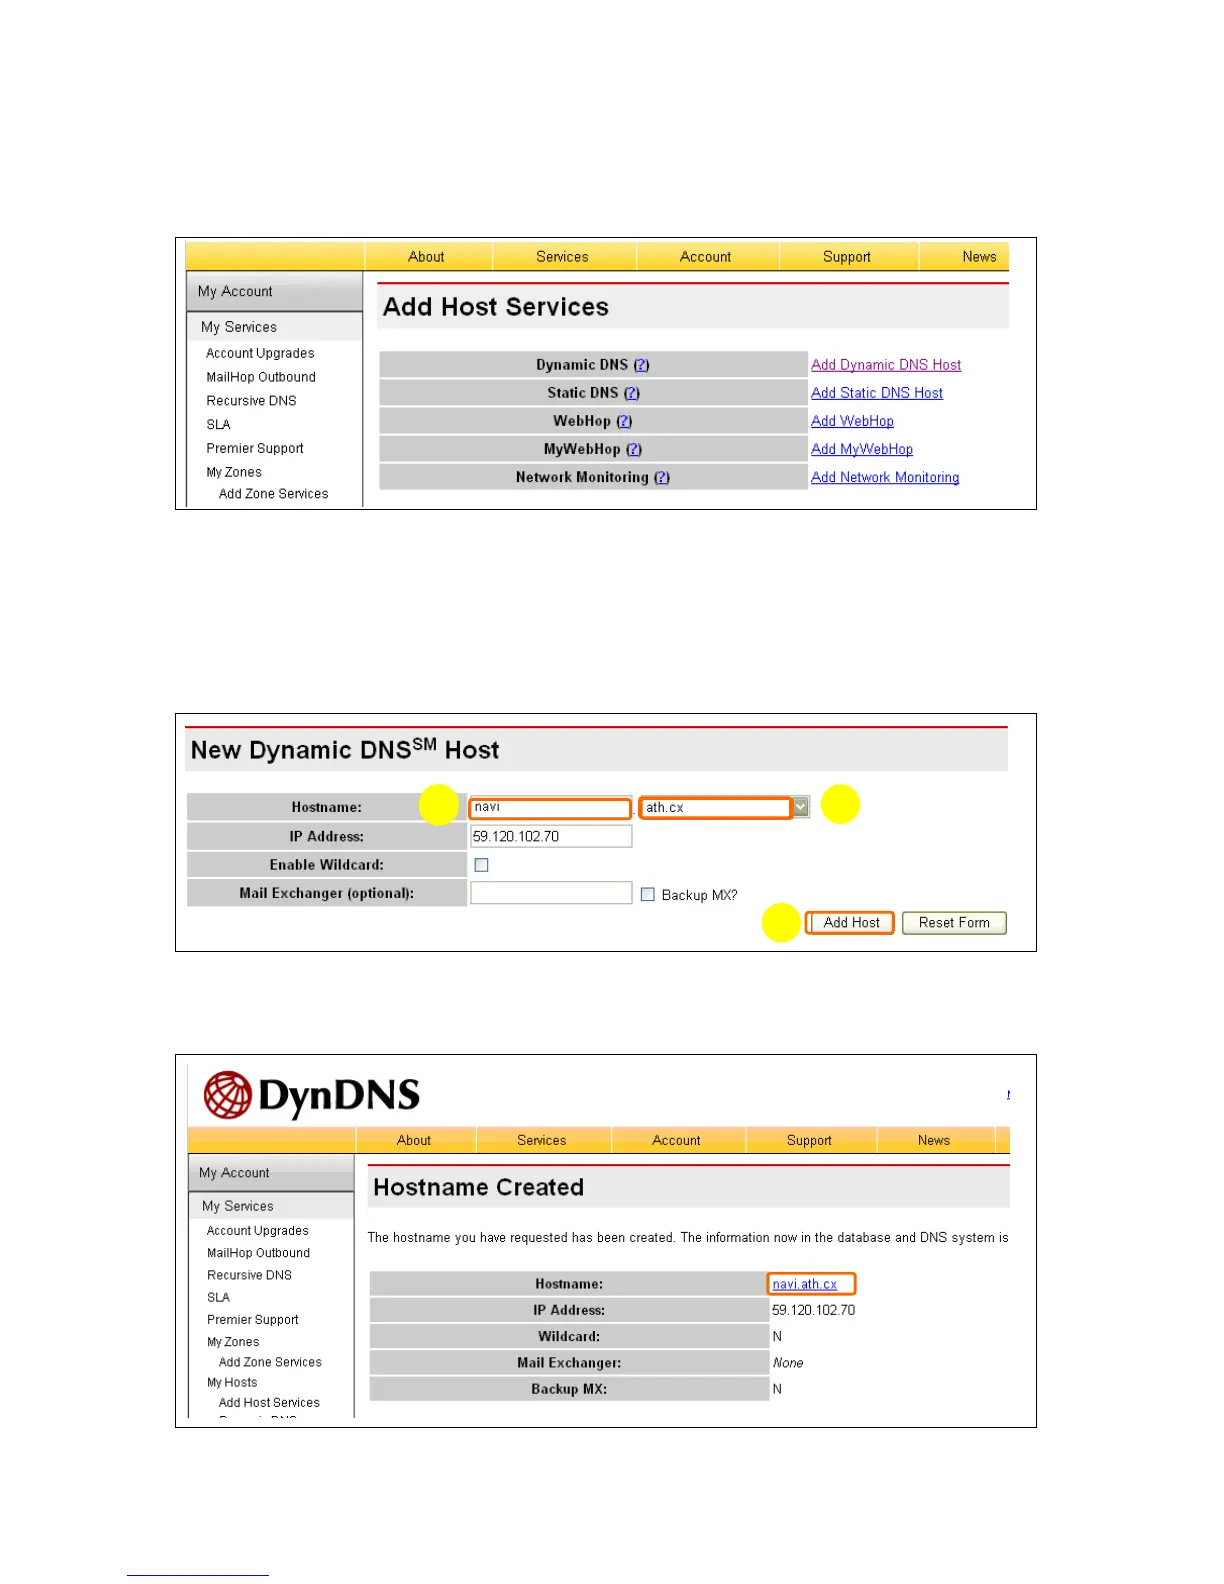Click the Add Network Monitoring link
This screenshot has height=1584, width=1224.
tap(885, 477)
